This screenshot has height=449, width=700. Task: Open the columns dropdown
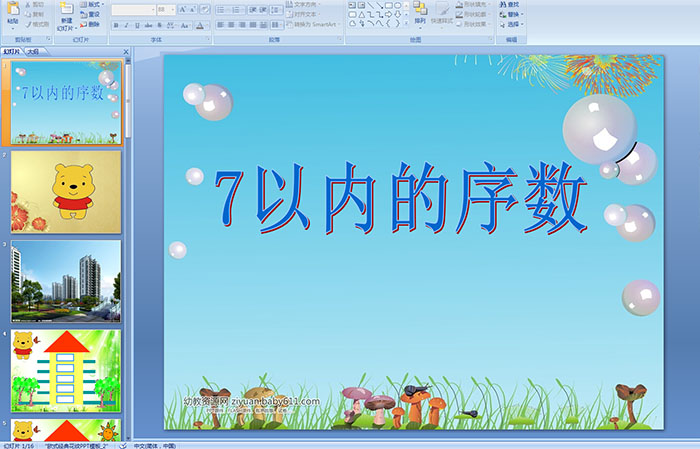point(277,25)
